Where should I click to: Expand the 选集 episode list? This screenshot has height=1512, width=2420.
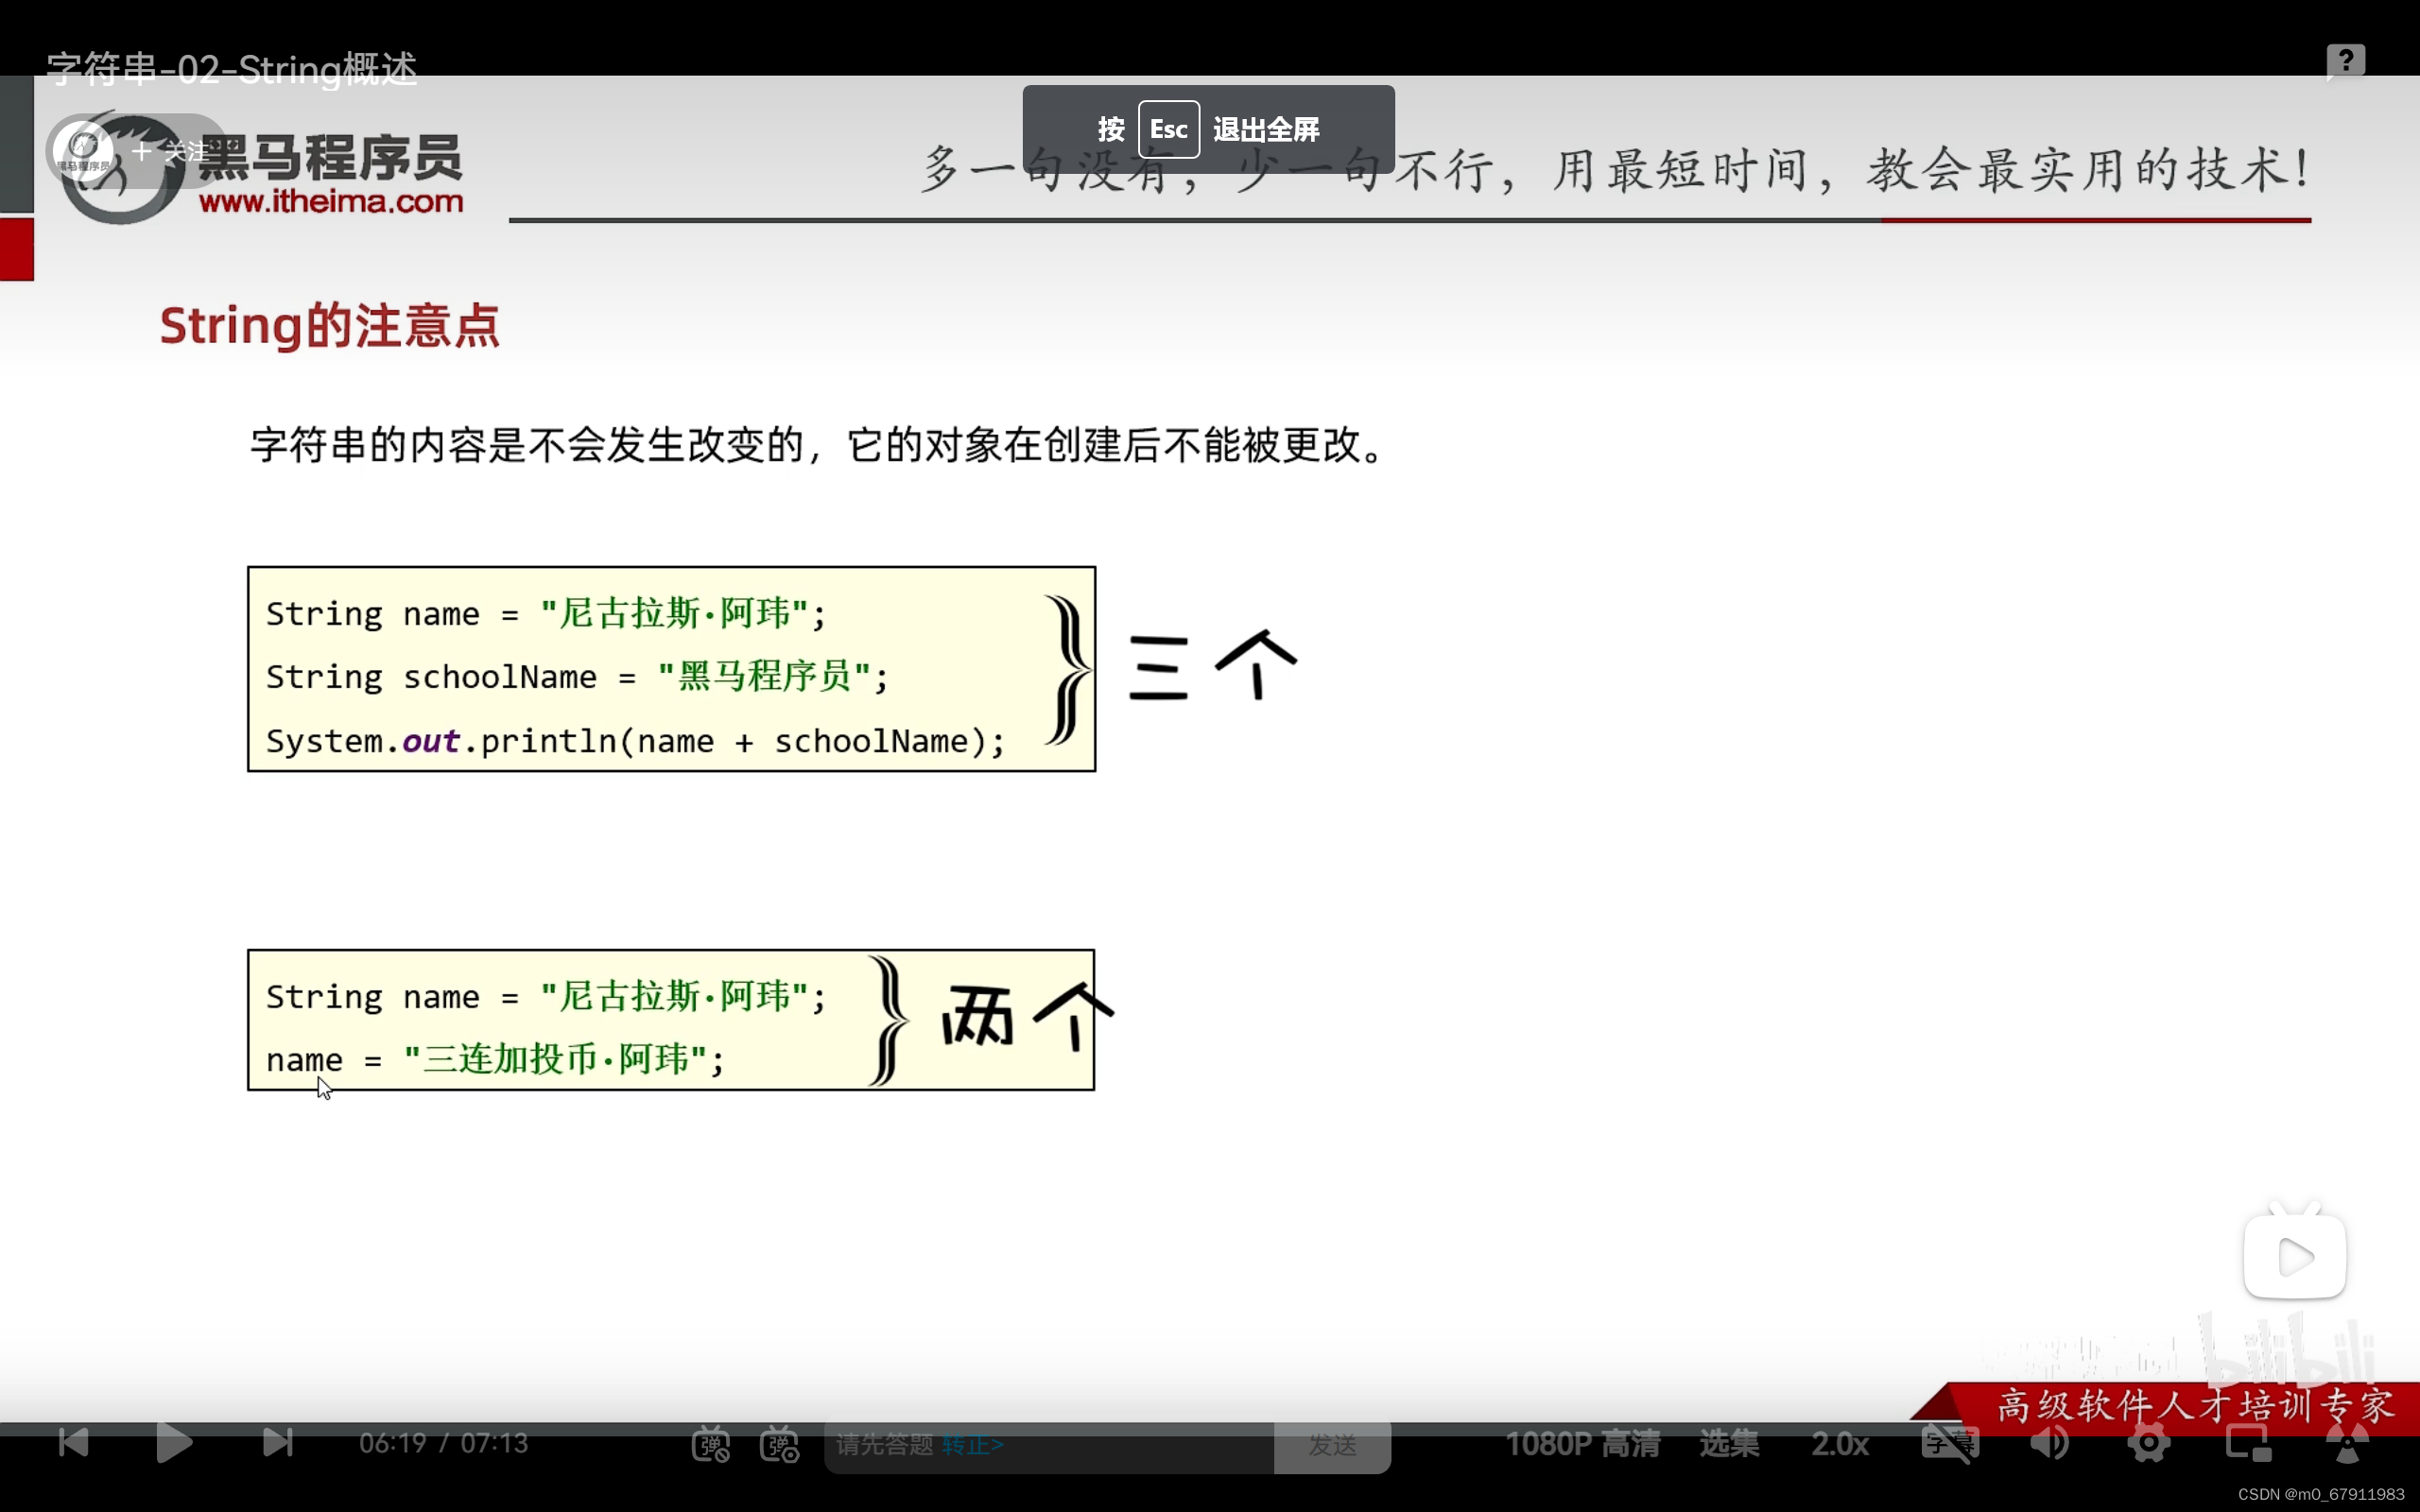coord(1728,1443)
